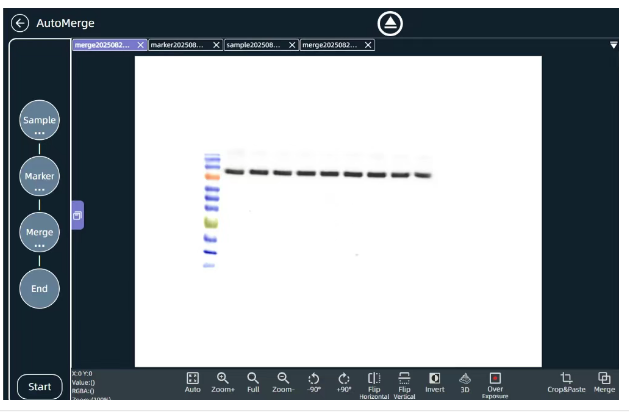This screenshot has height=416, width=629.
Task: Expand the purple side panel handle
Action: [x=78, y=215]
